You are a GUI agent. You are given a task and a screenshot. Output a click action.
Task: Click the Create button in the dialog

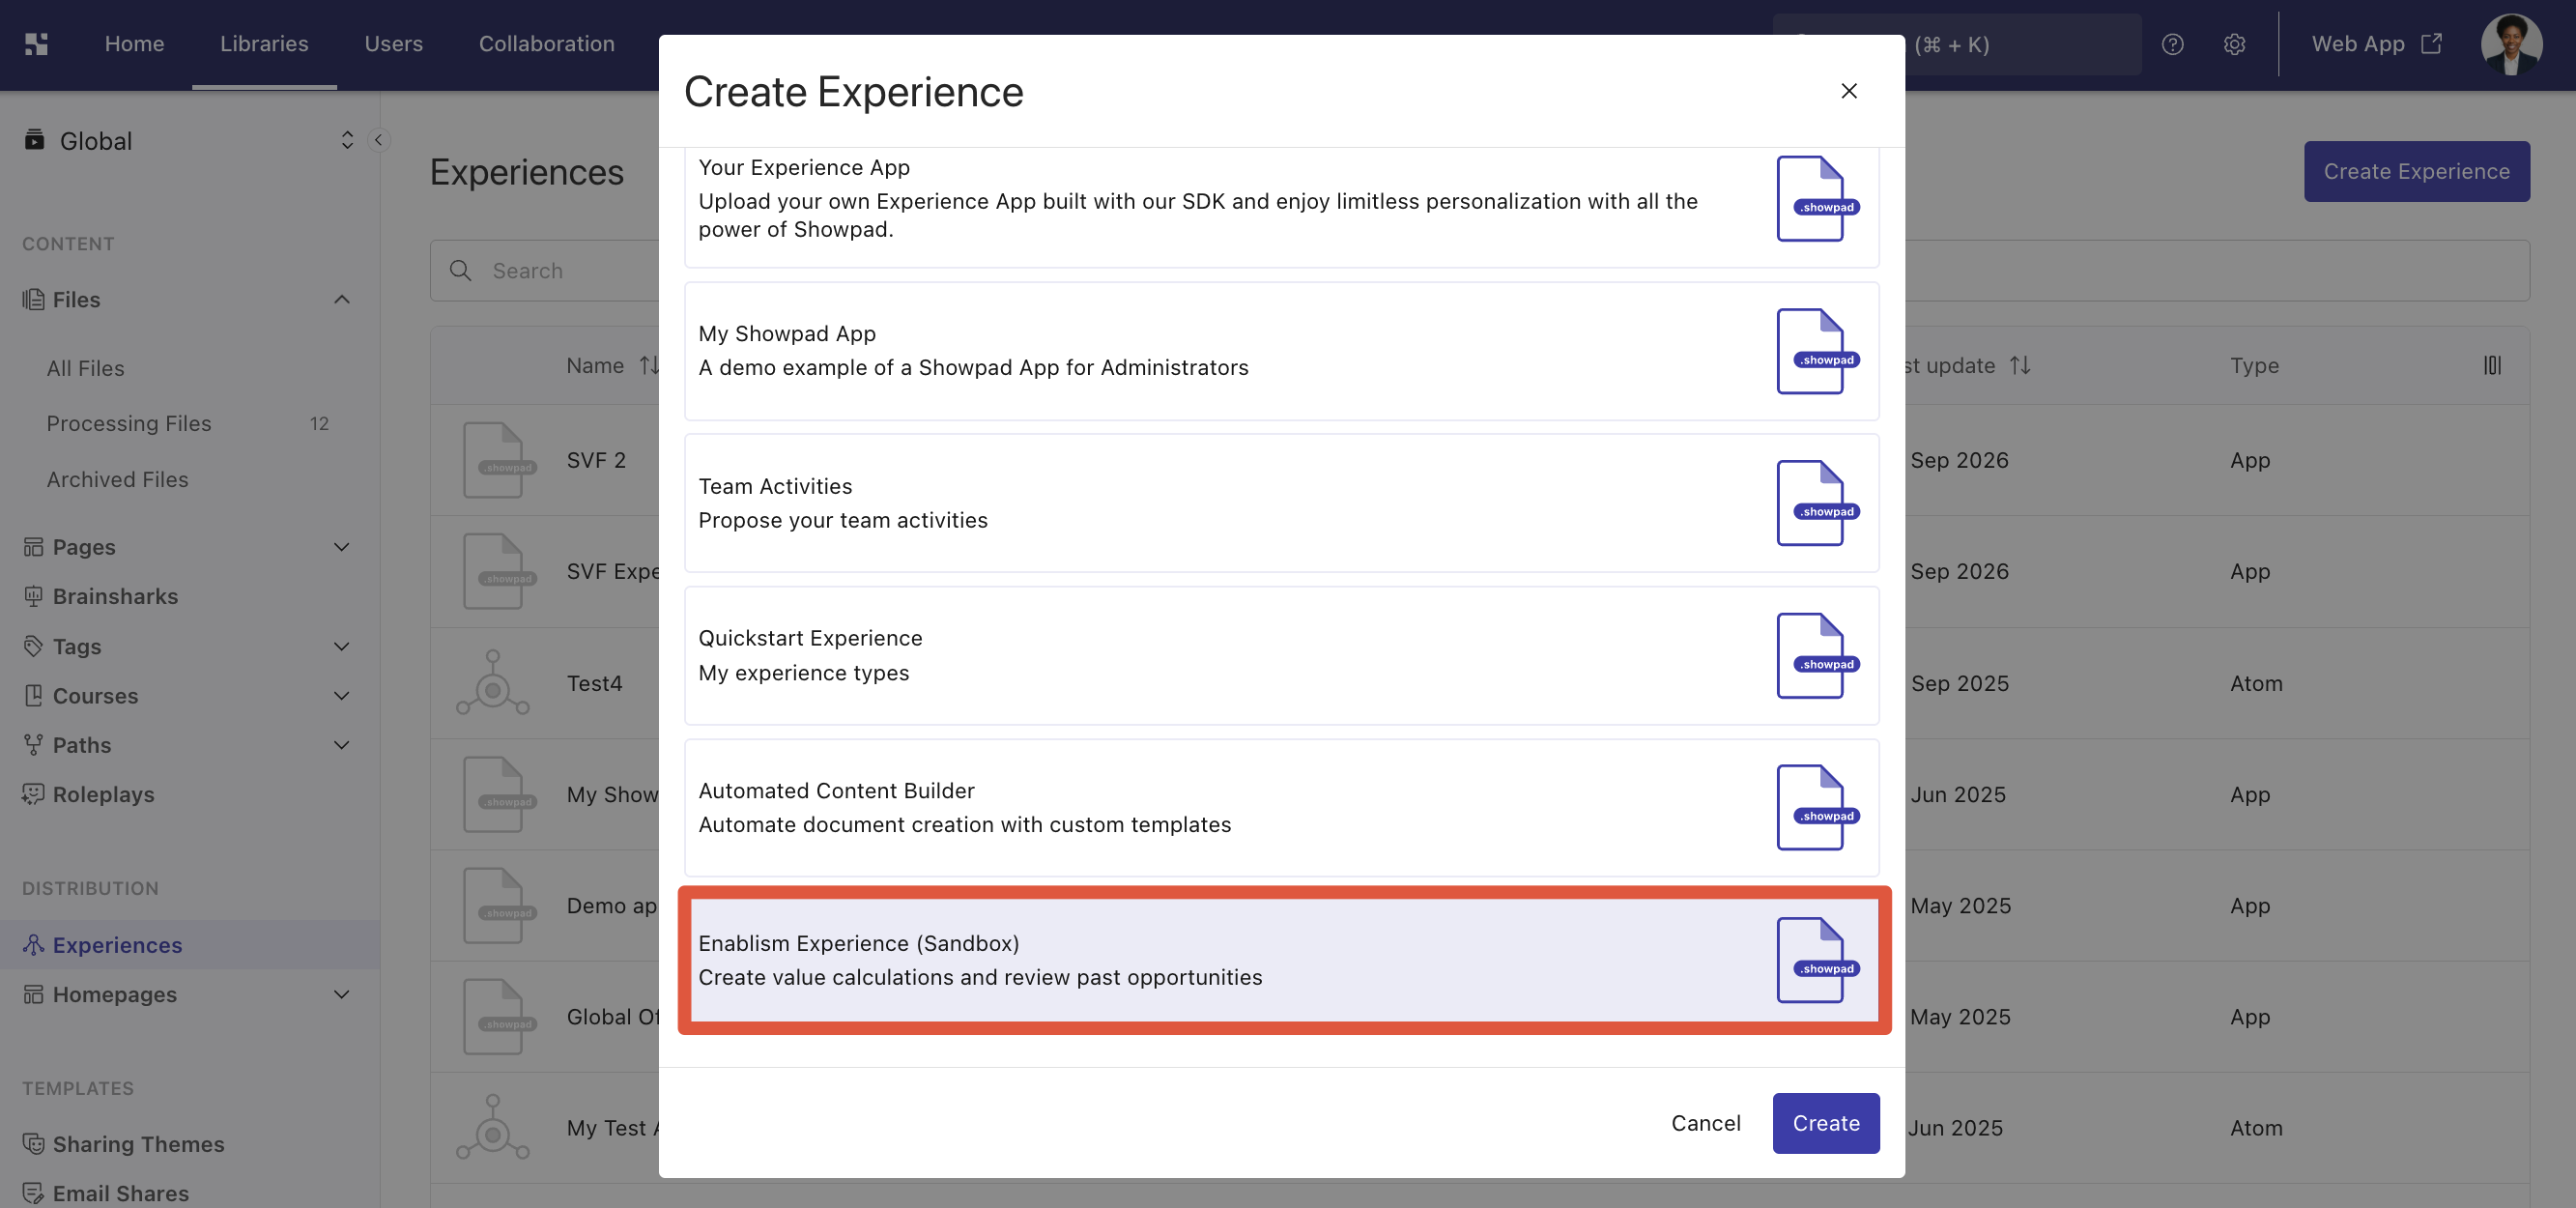(x=1825, y=1123)
